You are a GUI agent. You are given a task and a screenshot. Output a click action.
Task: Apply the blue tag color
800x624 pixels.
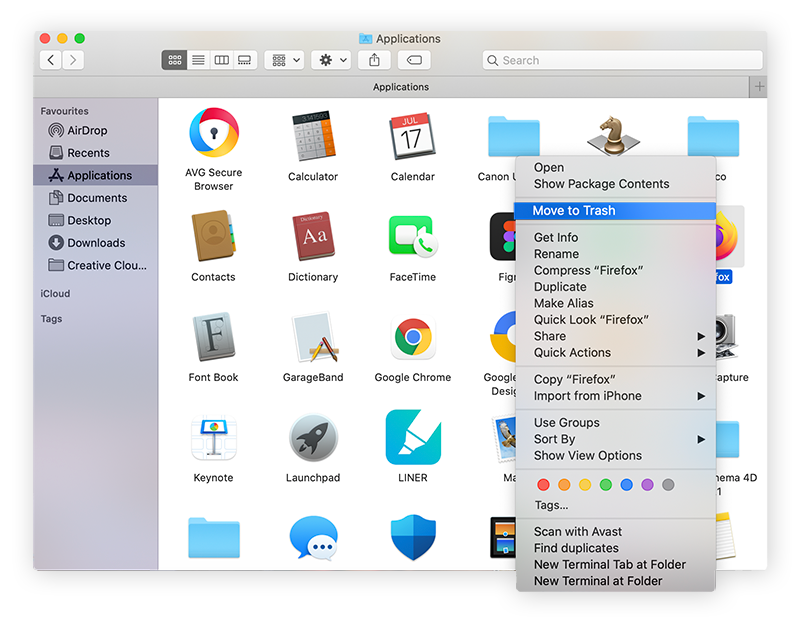627,485
